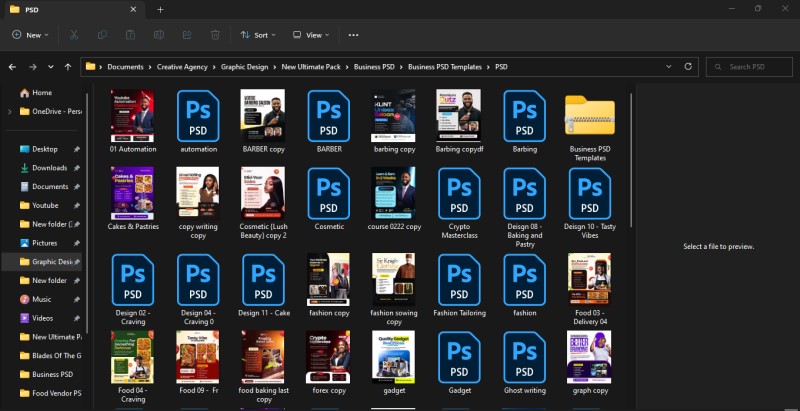Navigate to Business PSD Templates breadcrumb
The width and height of the screenshot is (800, 411).
(445, 67)
